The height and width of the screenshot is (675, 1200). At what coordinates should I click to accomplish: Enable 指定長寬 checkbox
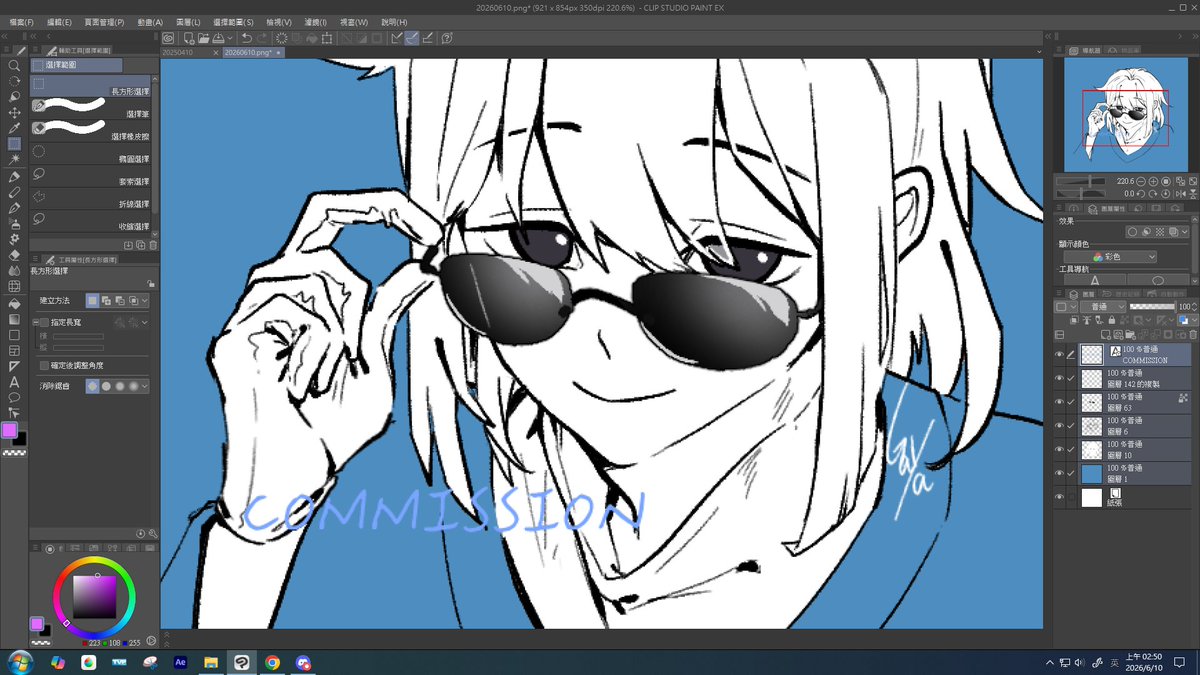point(44,322)
